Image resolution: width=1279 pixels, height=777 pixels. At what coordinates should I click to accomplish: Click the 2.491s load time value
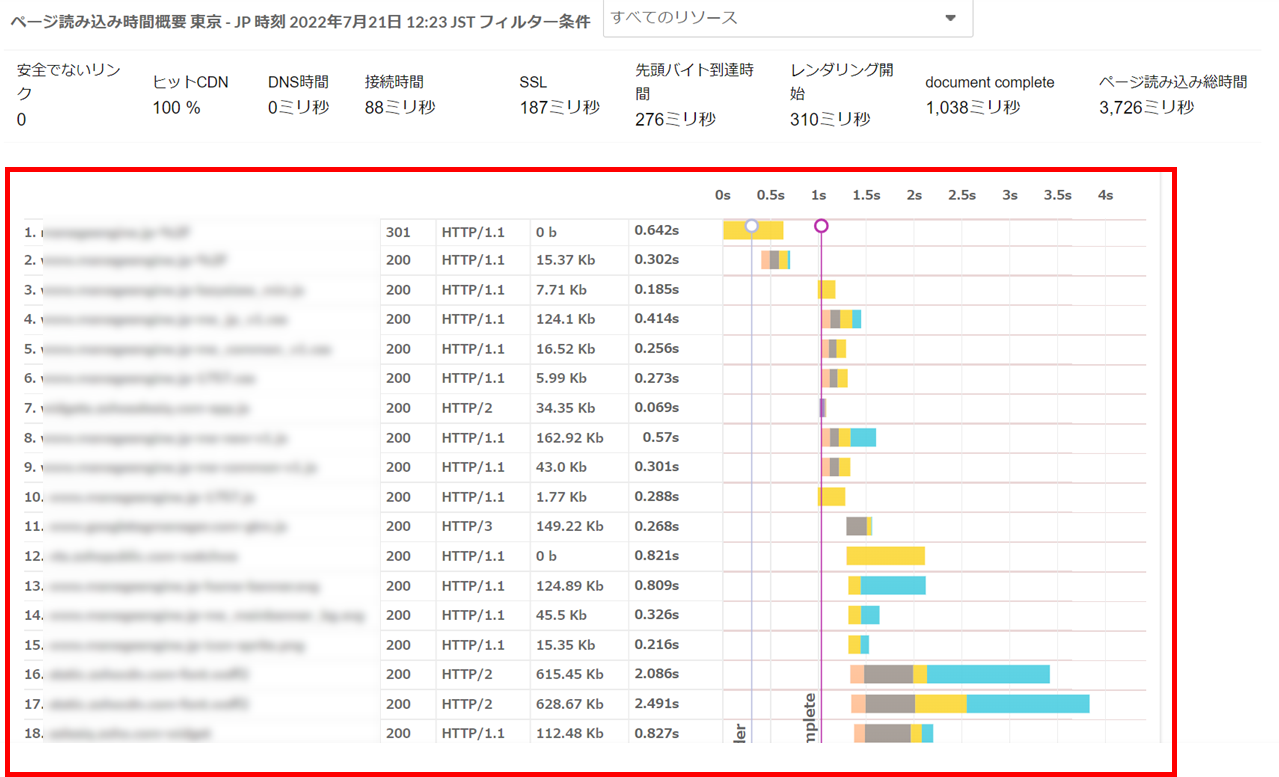(x=657, y=704)
